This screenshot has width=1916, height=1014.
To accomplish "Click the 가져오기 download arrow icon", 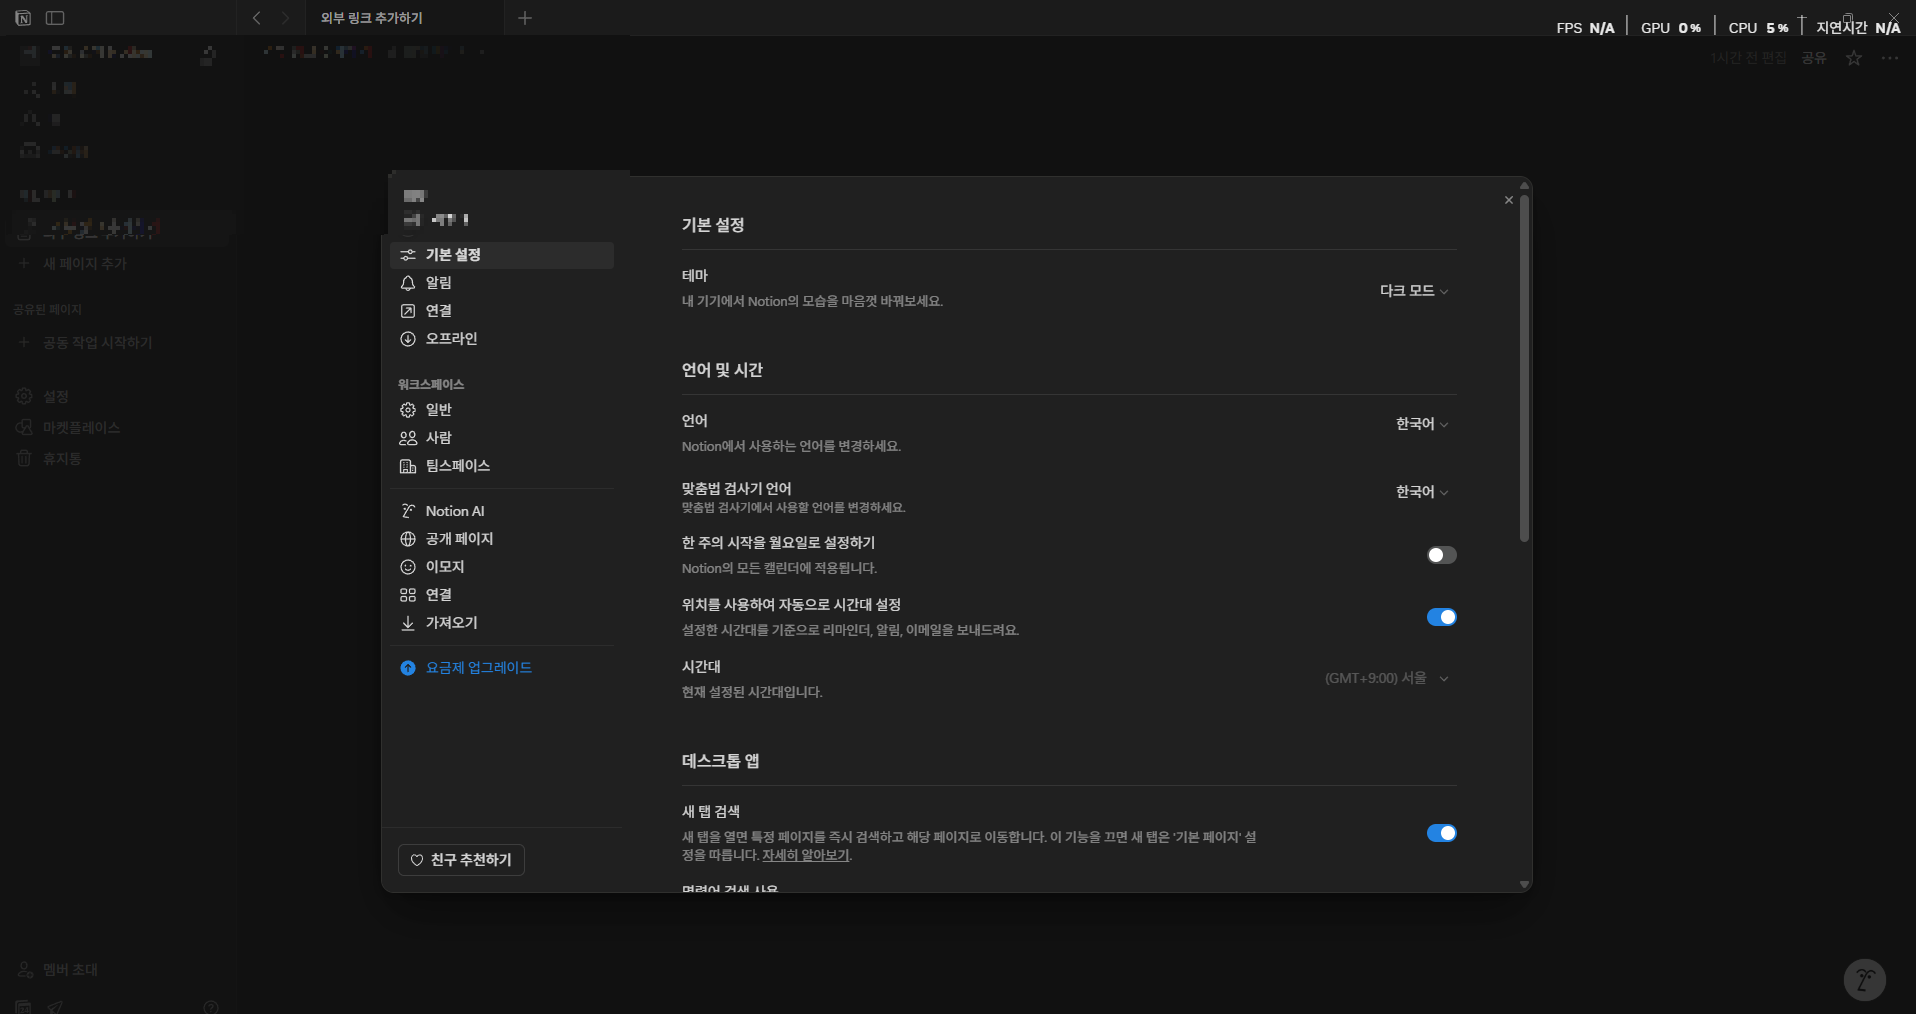I will coord(408,623).
